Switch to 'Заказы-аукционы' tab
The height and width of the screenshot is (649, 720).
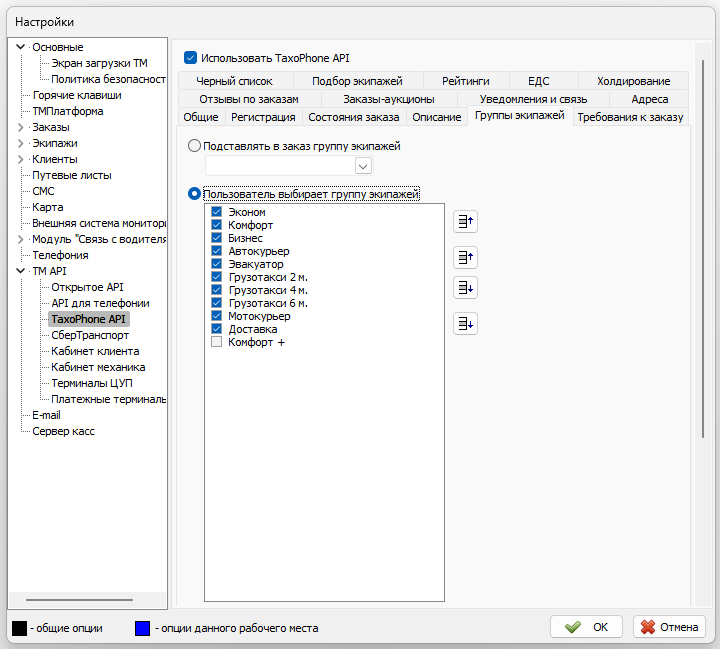click(389, 99)
